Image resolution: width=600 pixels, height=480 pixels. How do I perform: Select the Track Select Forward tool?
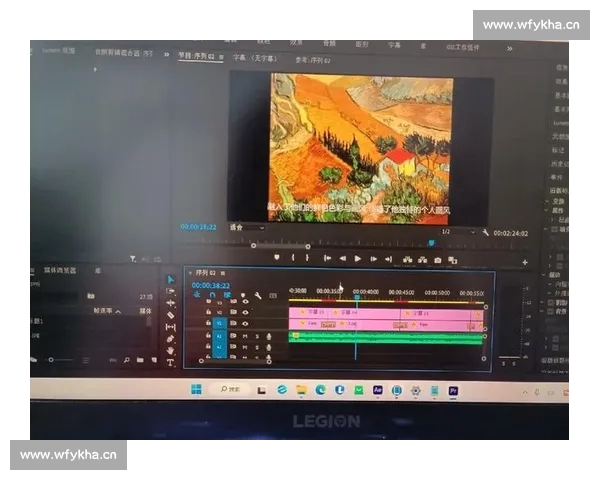tap(171, 291)
